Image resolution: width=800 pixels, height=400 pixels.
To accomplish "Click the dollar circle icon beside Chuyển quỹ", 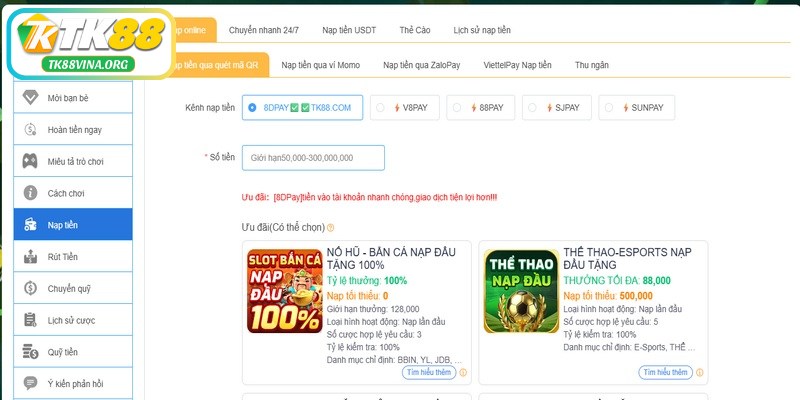I will tap(31, 288).
